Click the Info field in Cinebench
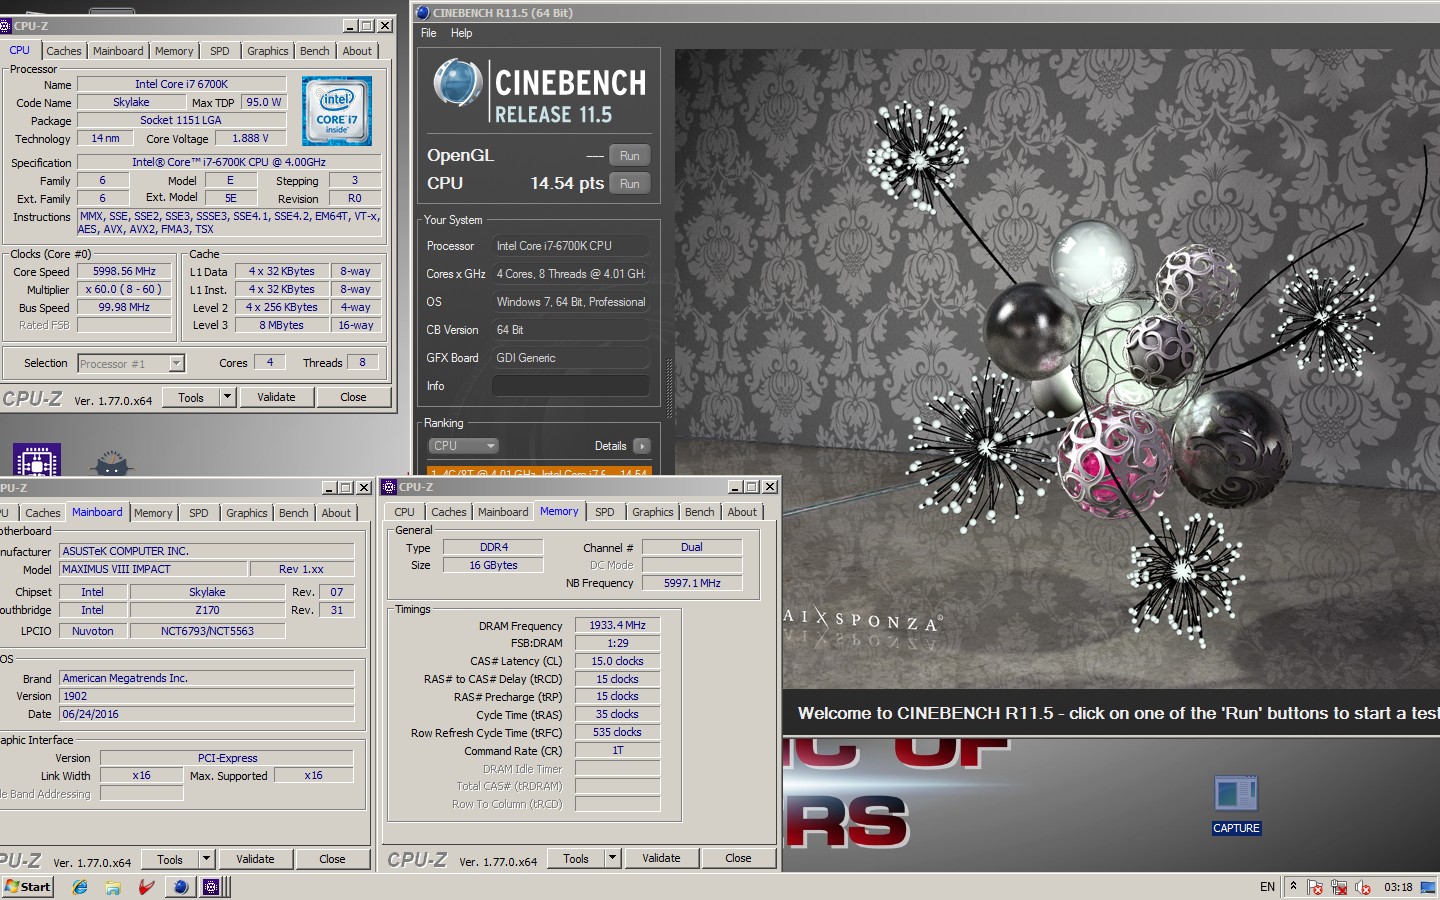Screen dimensions: 1440x900 571,386
